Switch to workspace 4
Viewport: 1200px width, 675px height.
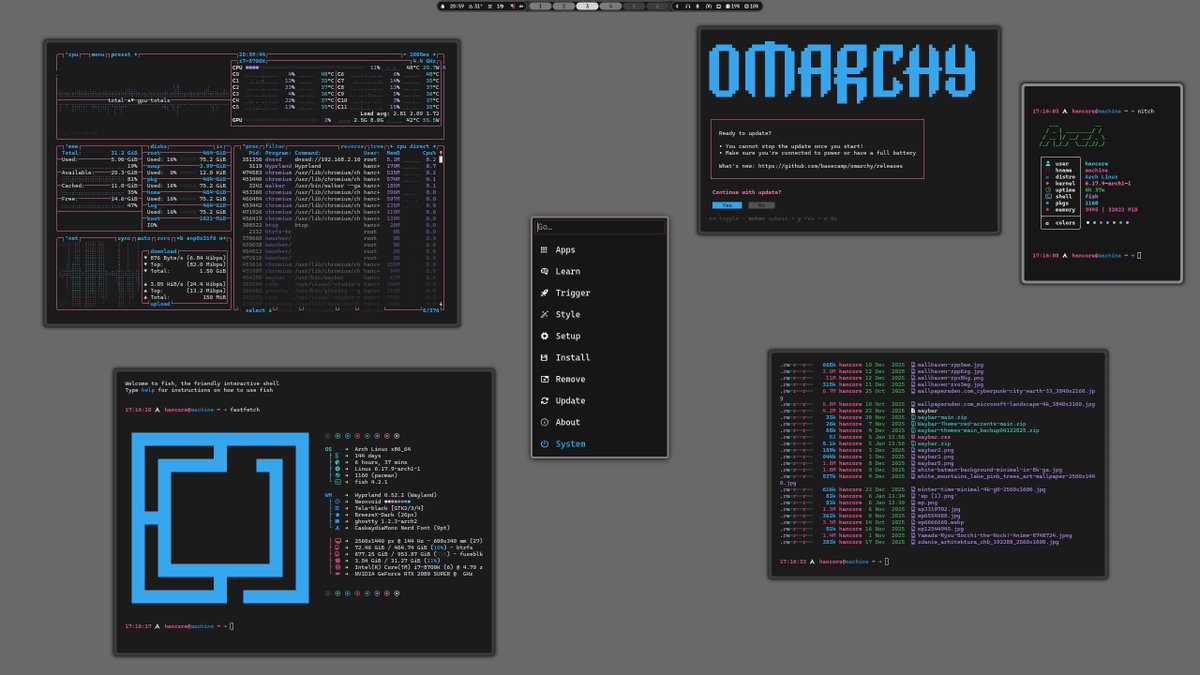[x=611, y=6]
